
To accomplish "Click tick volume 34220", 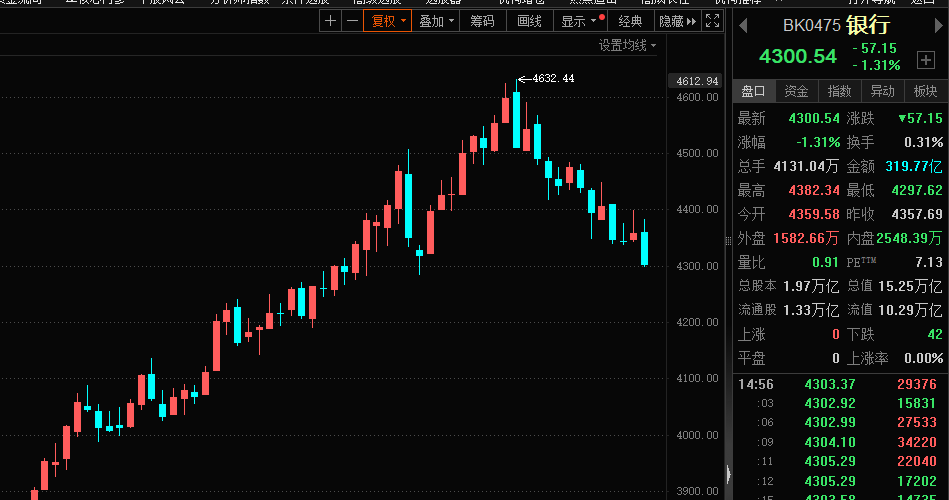I will click(917, 442).
